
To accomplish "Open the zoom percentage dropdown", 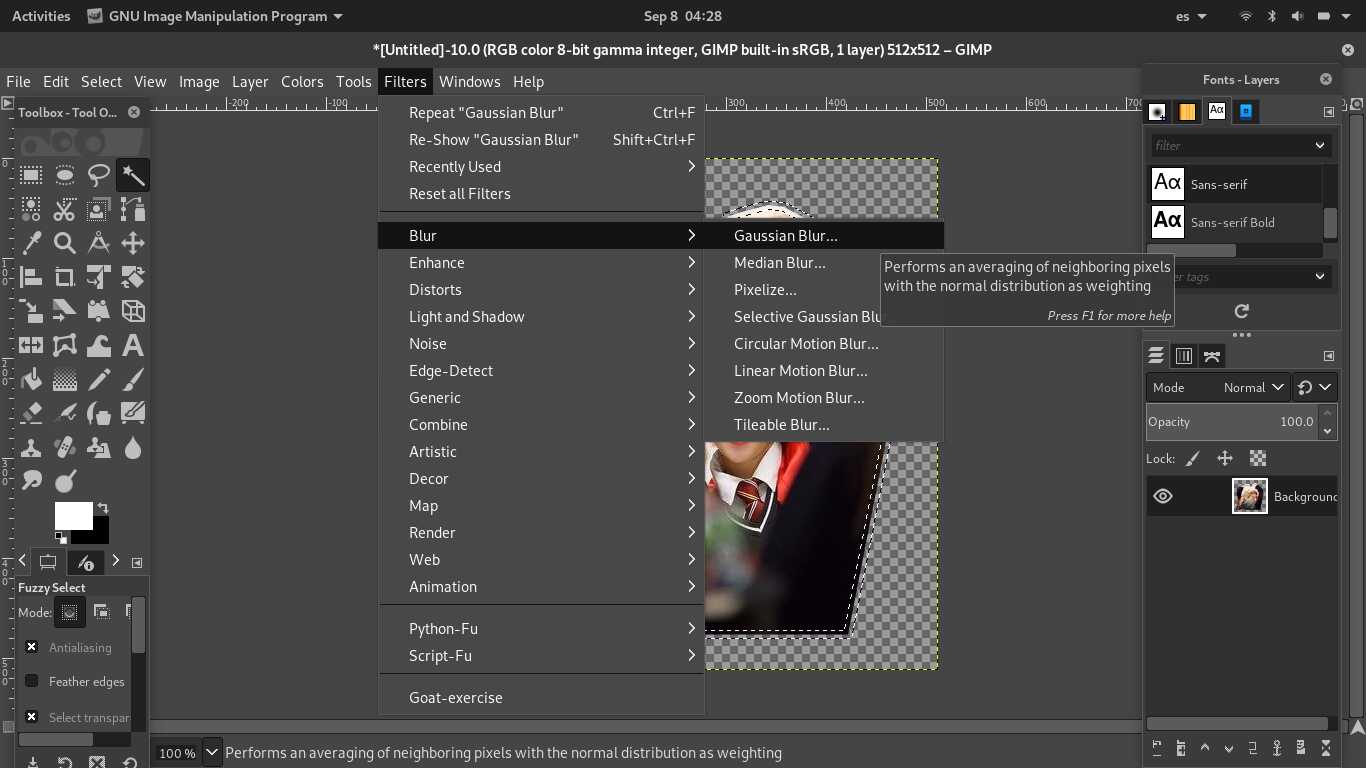I will (211, 752).
